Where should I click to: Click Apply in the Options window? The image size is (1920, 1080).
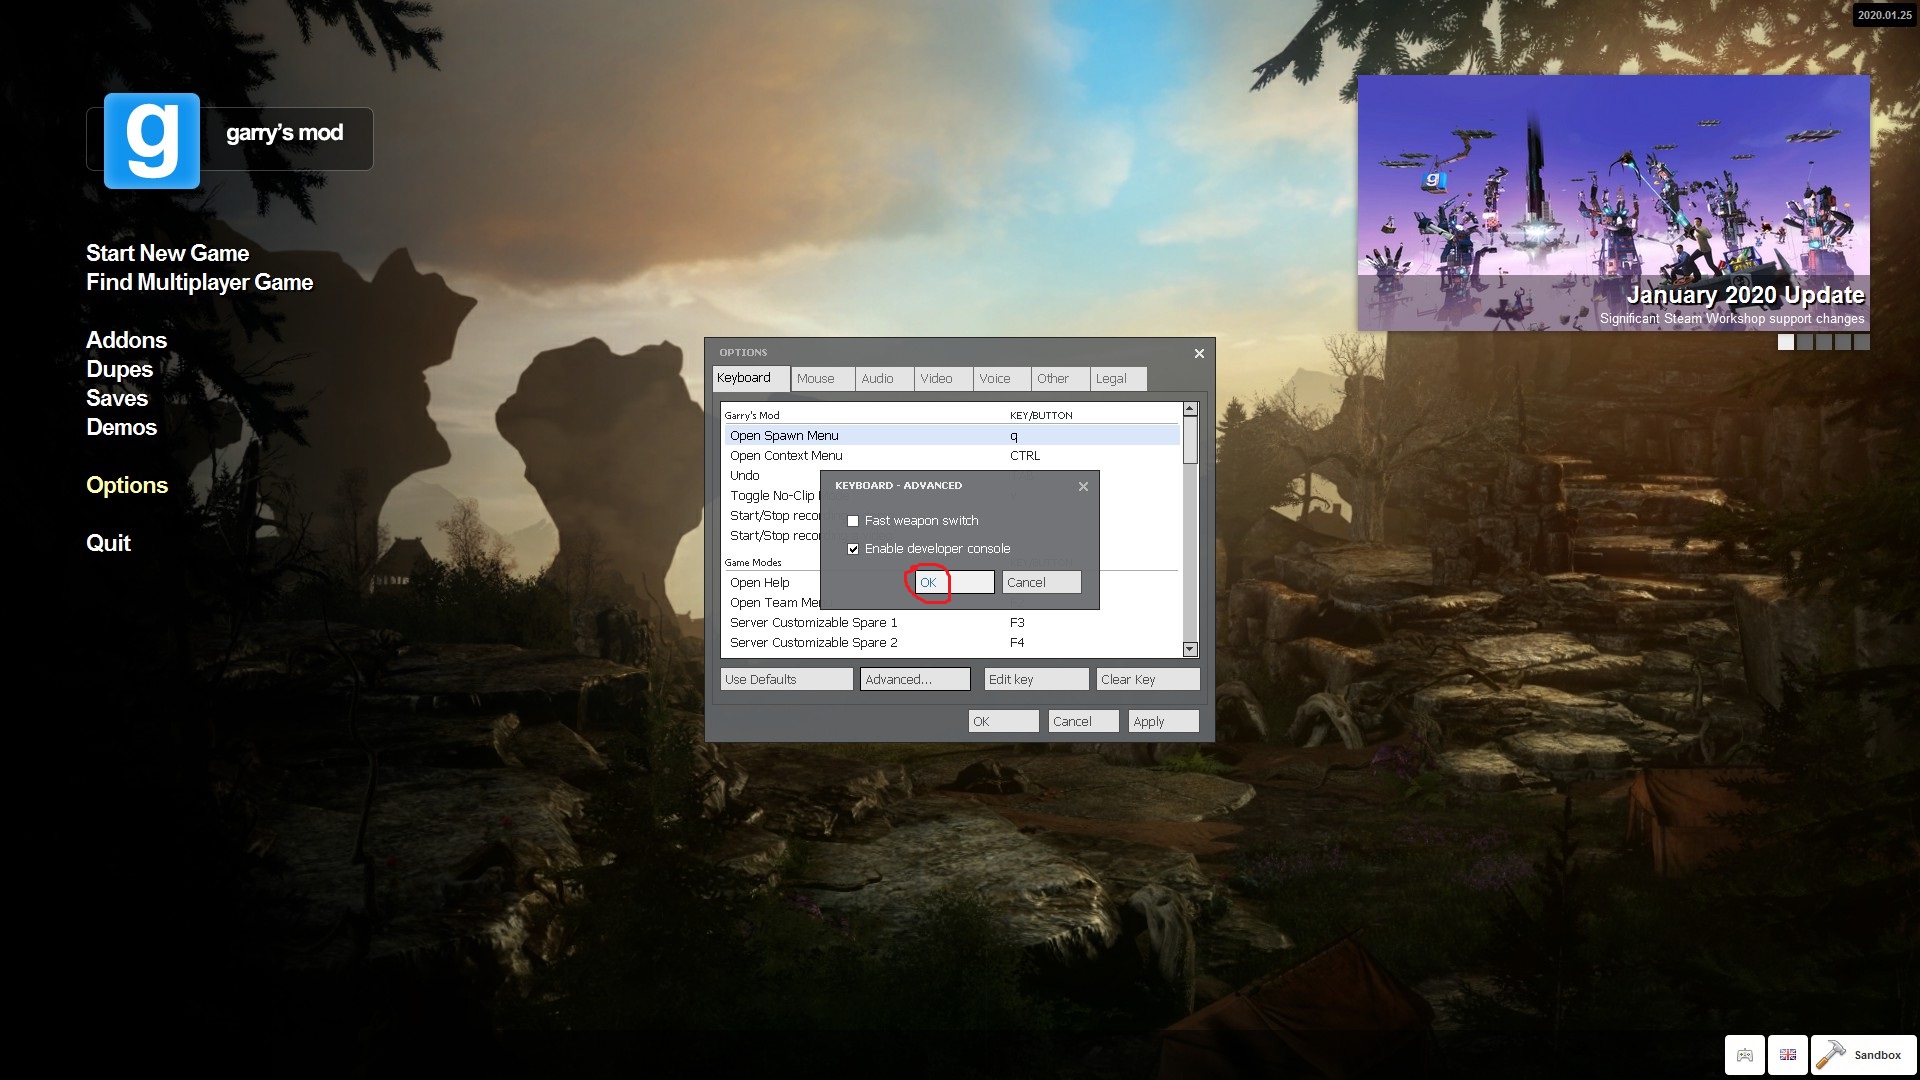1162,722
